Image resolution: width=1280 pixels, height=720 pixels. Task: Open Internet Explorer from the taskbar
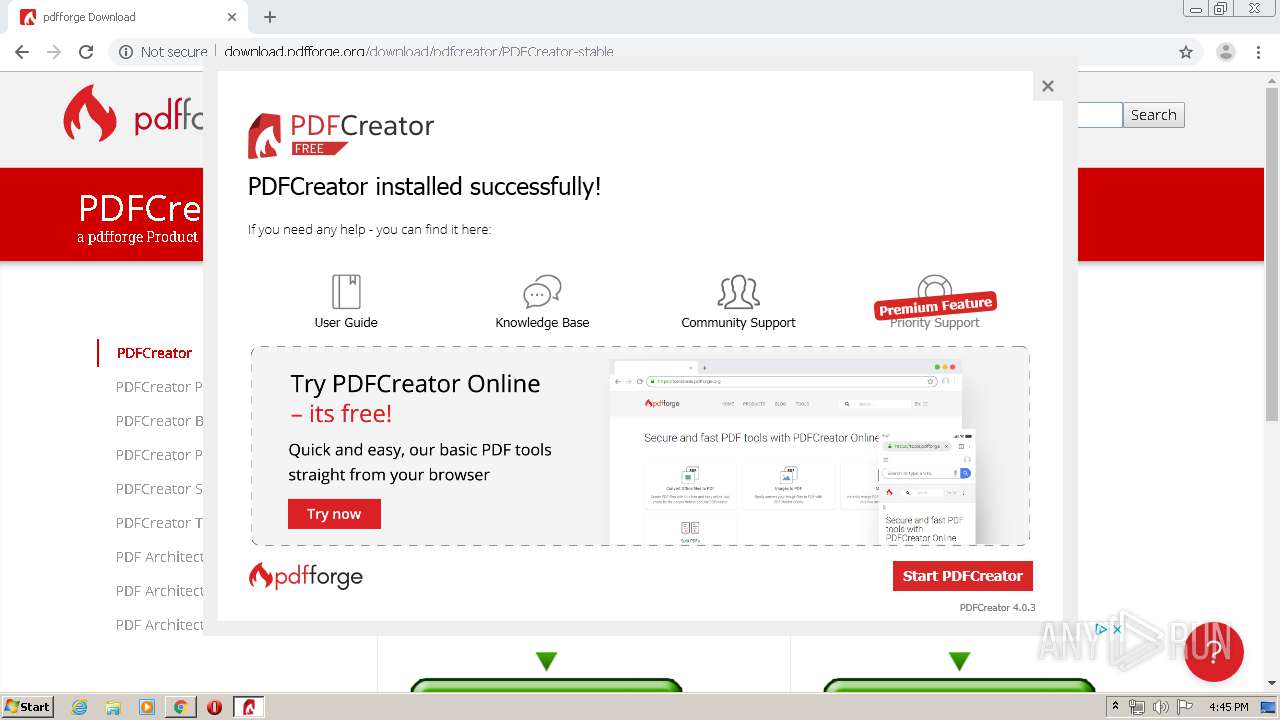click(80, 707)
